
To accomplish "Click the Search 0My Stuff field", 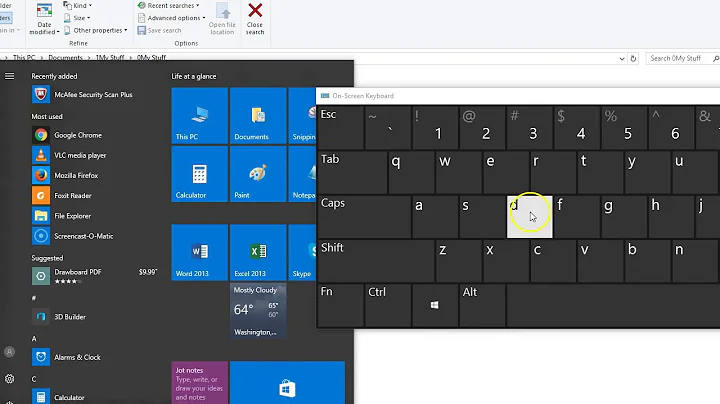I will [x=682, y=58].
